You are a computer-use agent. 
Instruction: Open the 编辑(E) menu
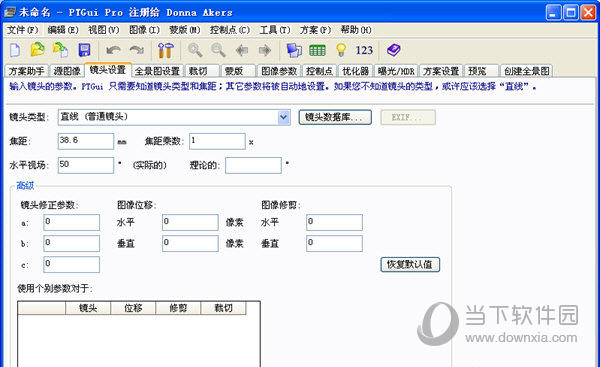point(63,30)
